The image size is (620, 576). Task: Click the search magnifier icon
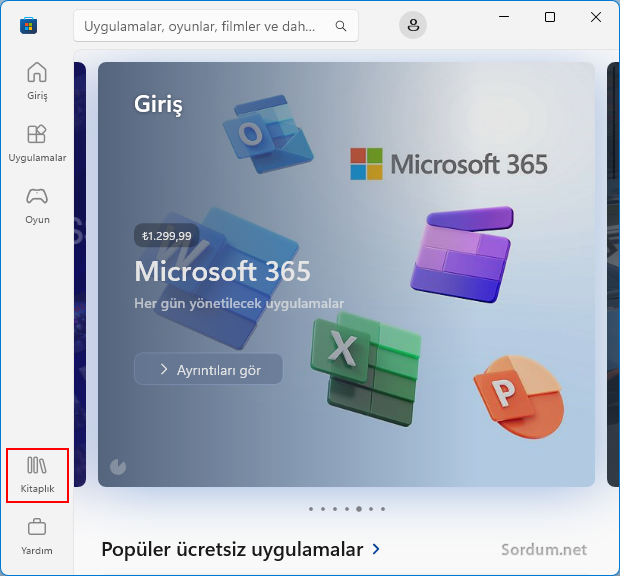click(x=341, y=26)
